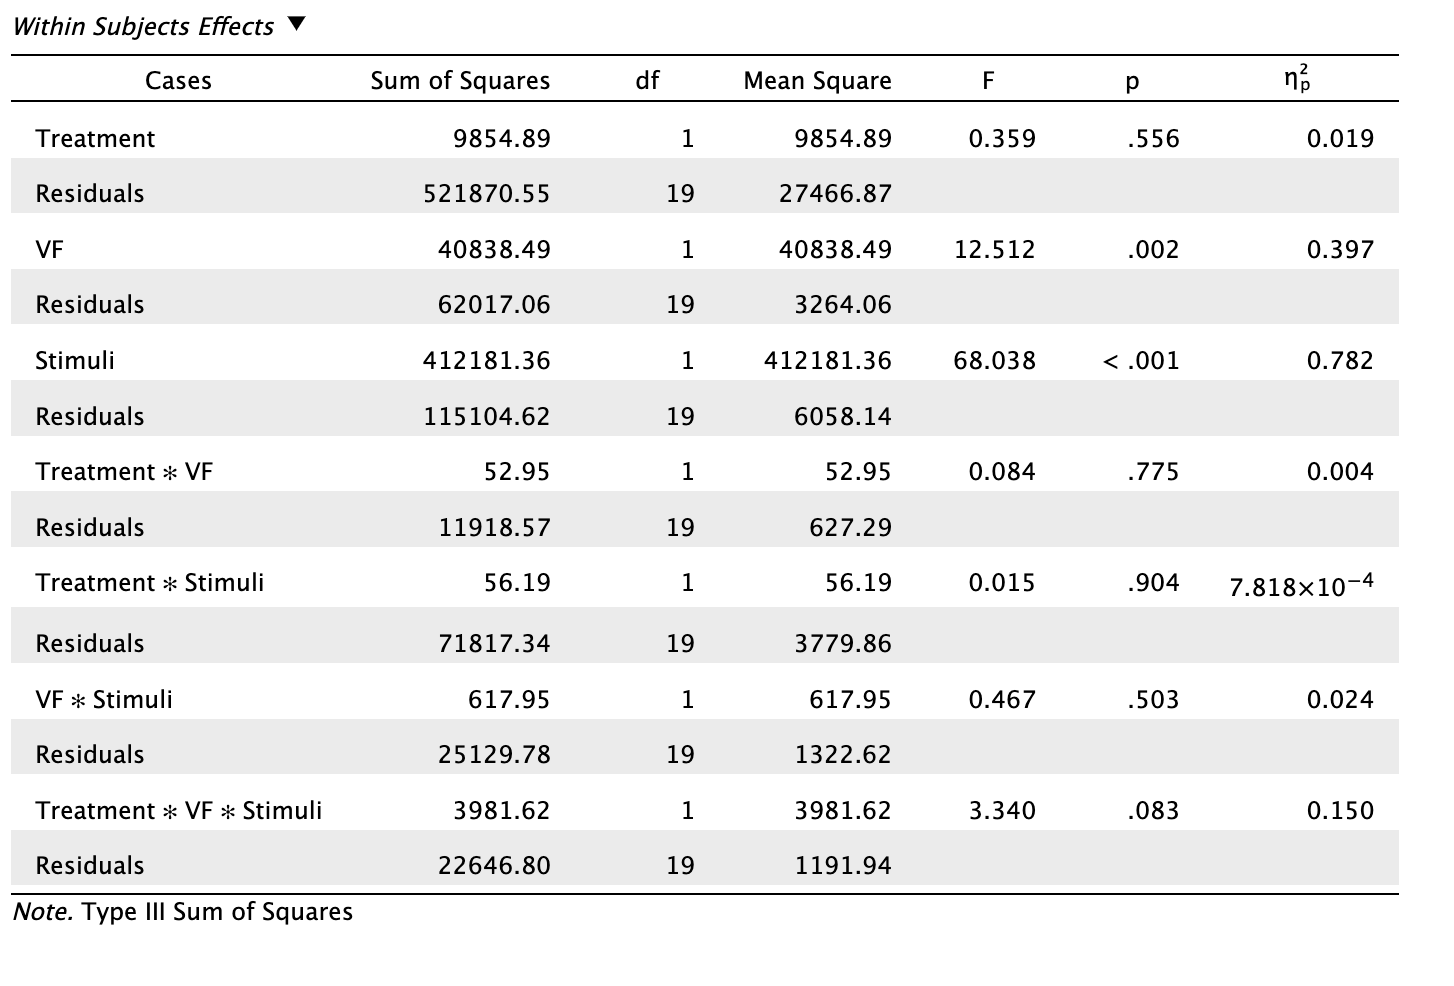Select the VF * Stimuli row label
The width and height of the screenshot is (1454, 986).
pyautogui.click(x=104, y=699)
